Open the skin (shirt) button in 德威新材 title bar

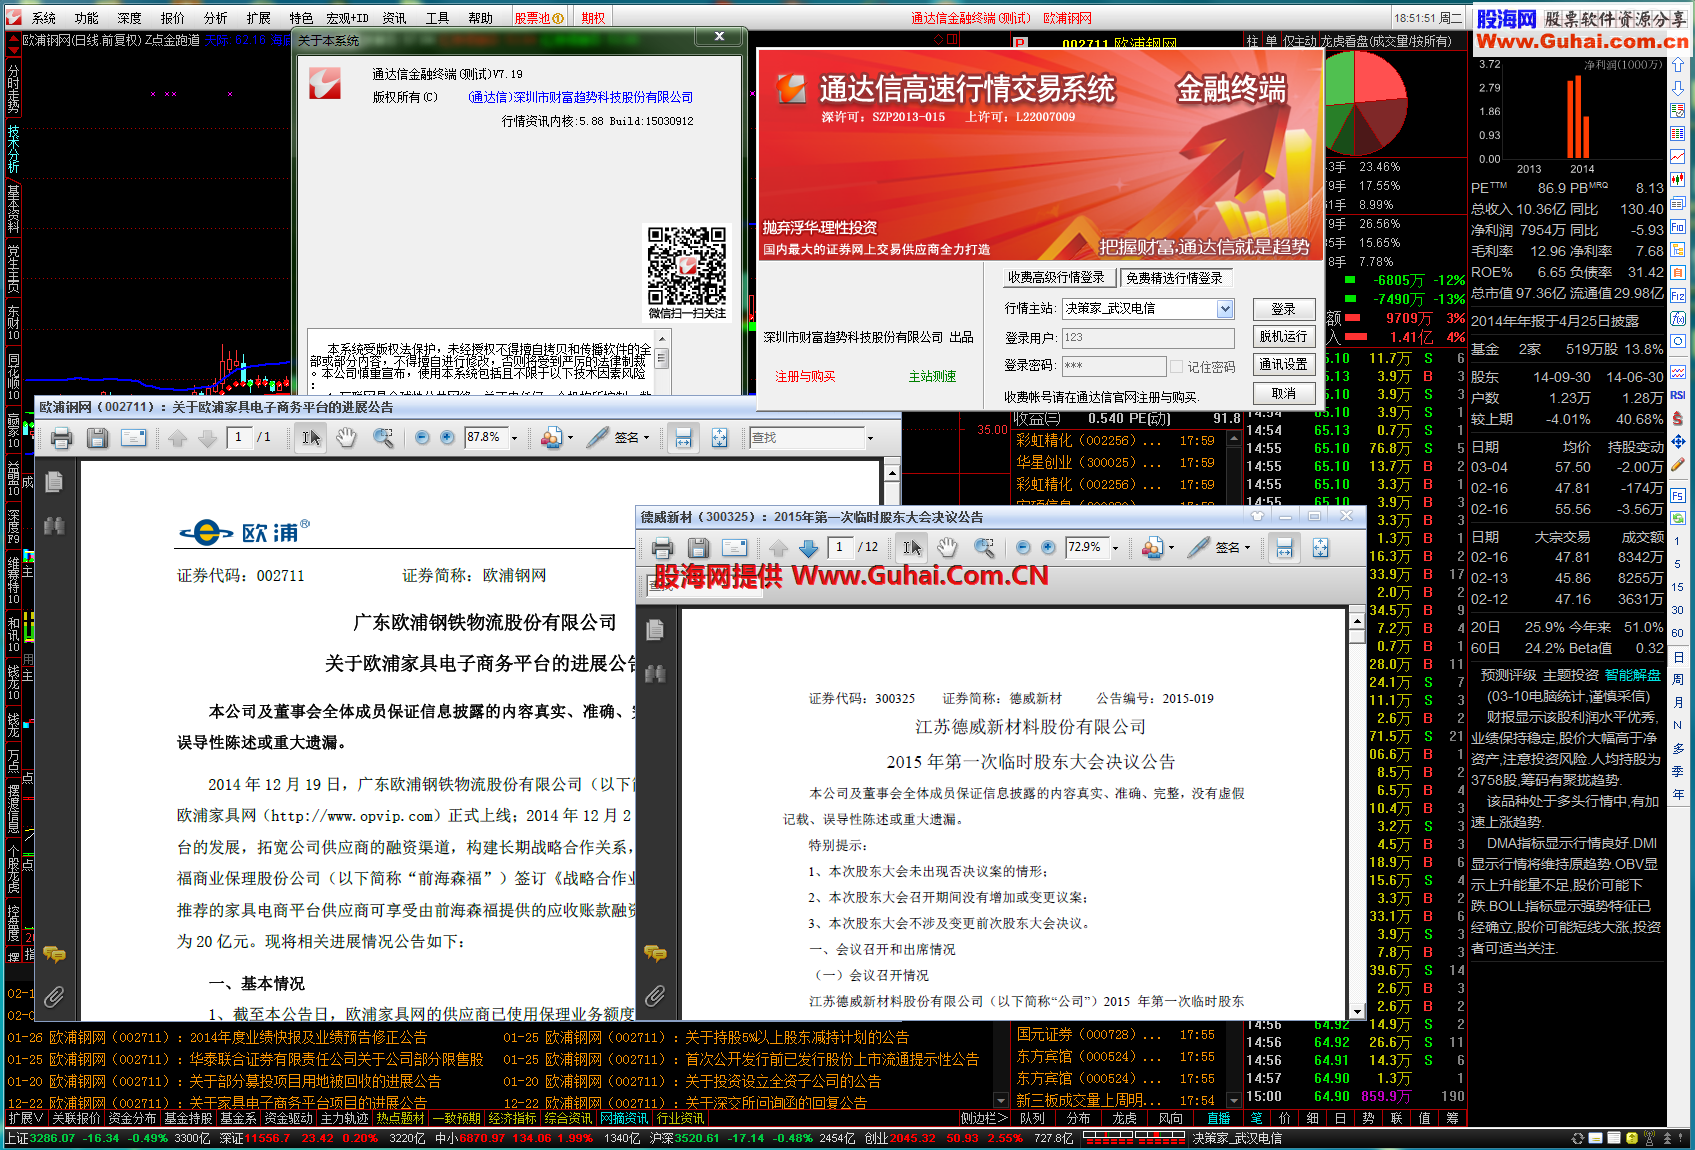click(1257, 516)
